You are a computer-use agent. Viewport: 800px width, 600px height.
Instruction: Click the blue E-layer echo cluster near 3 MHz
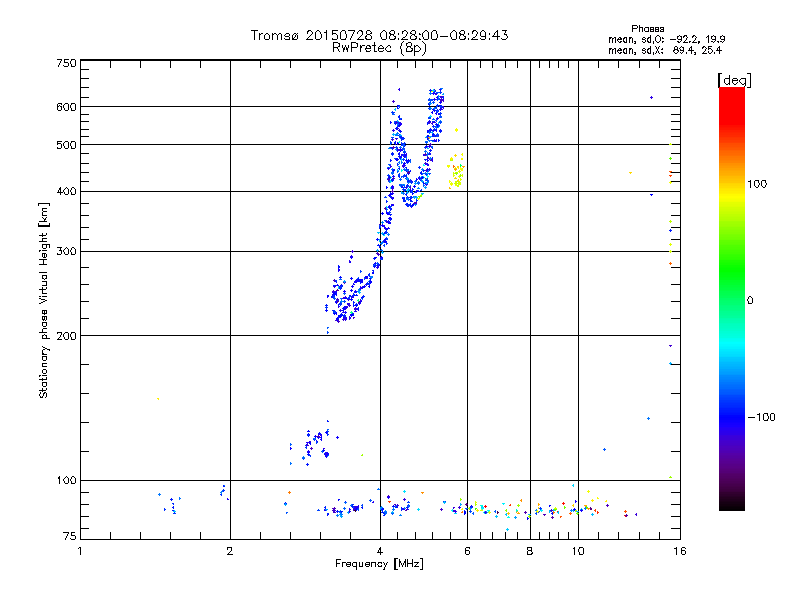(314, 443)
